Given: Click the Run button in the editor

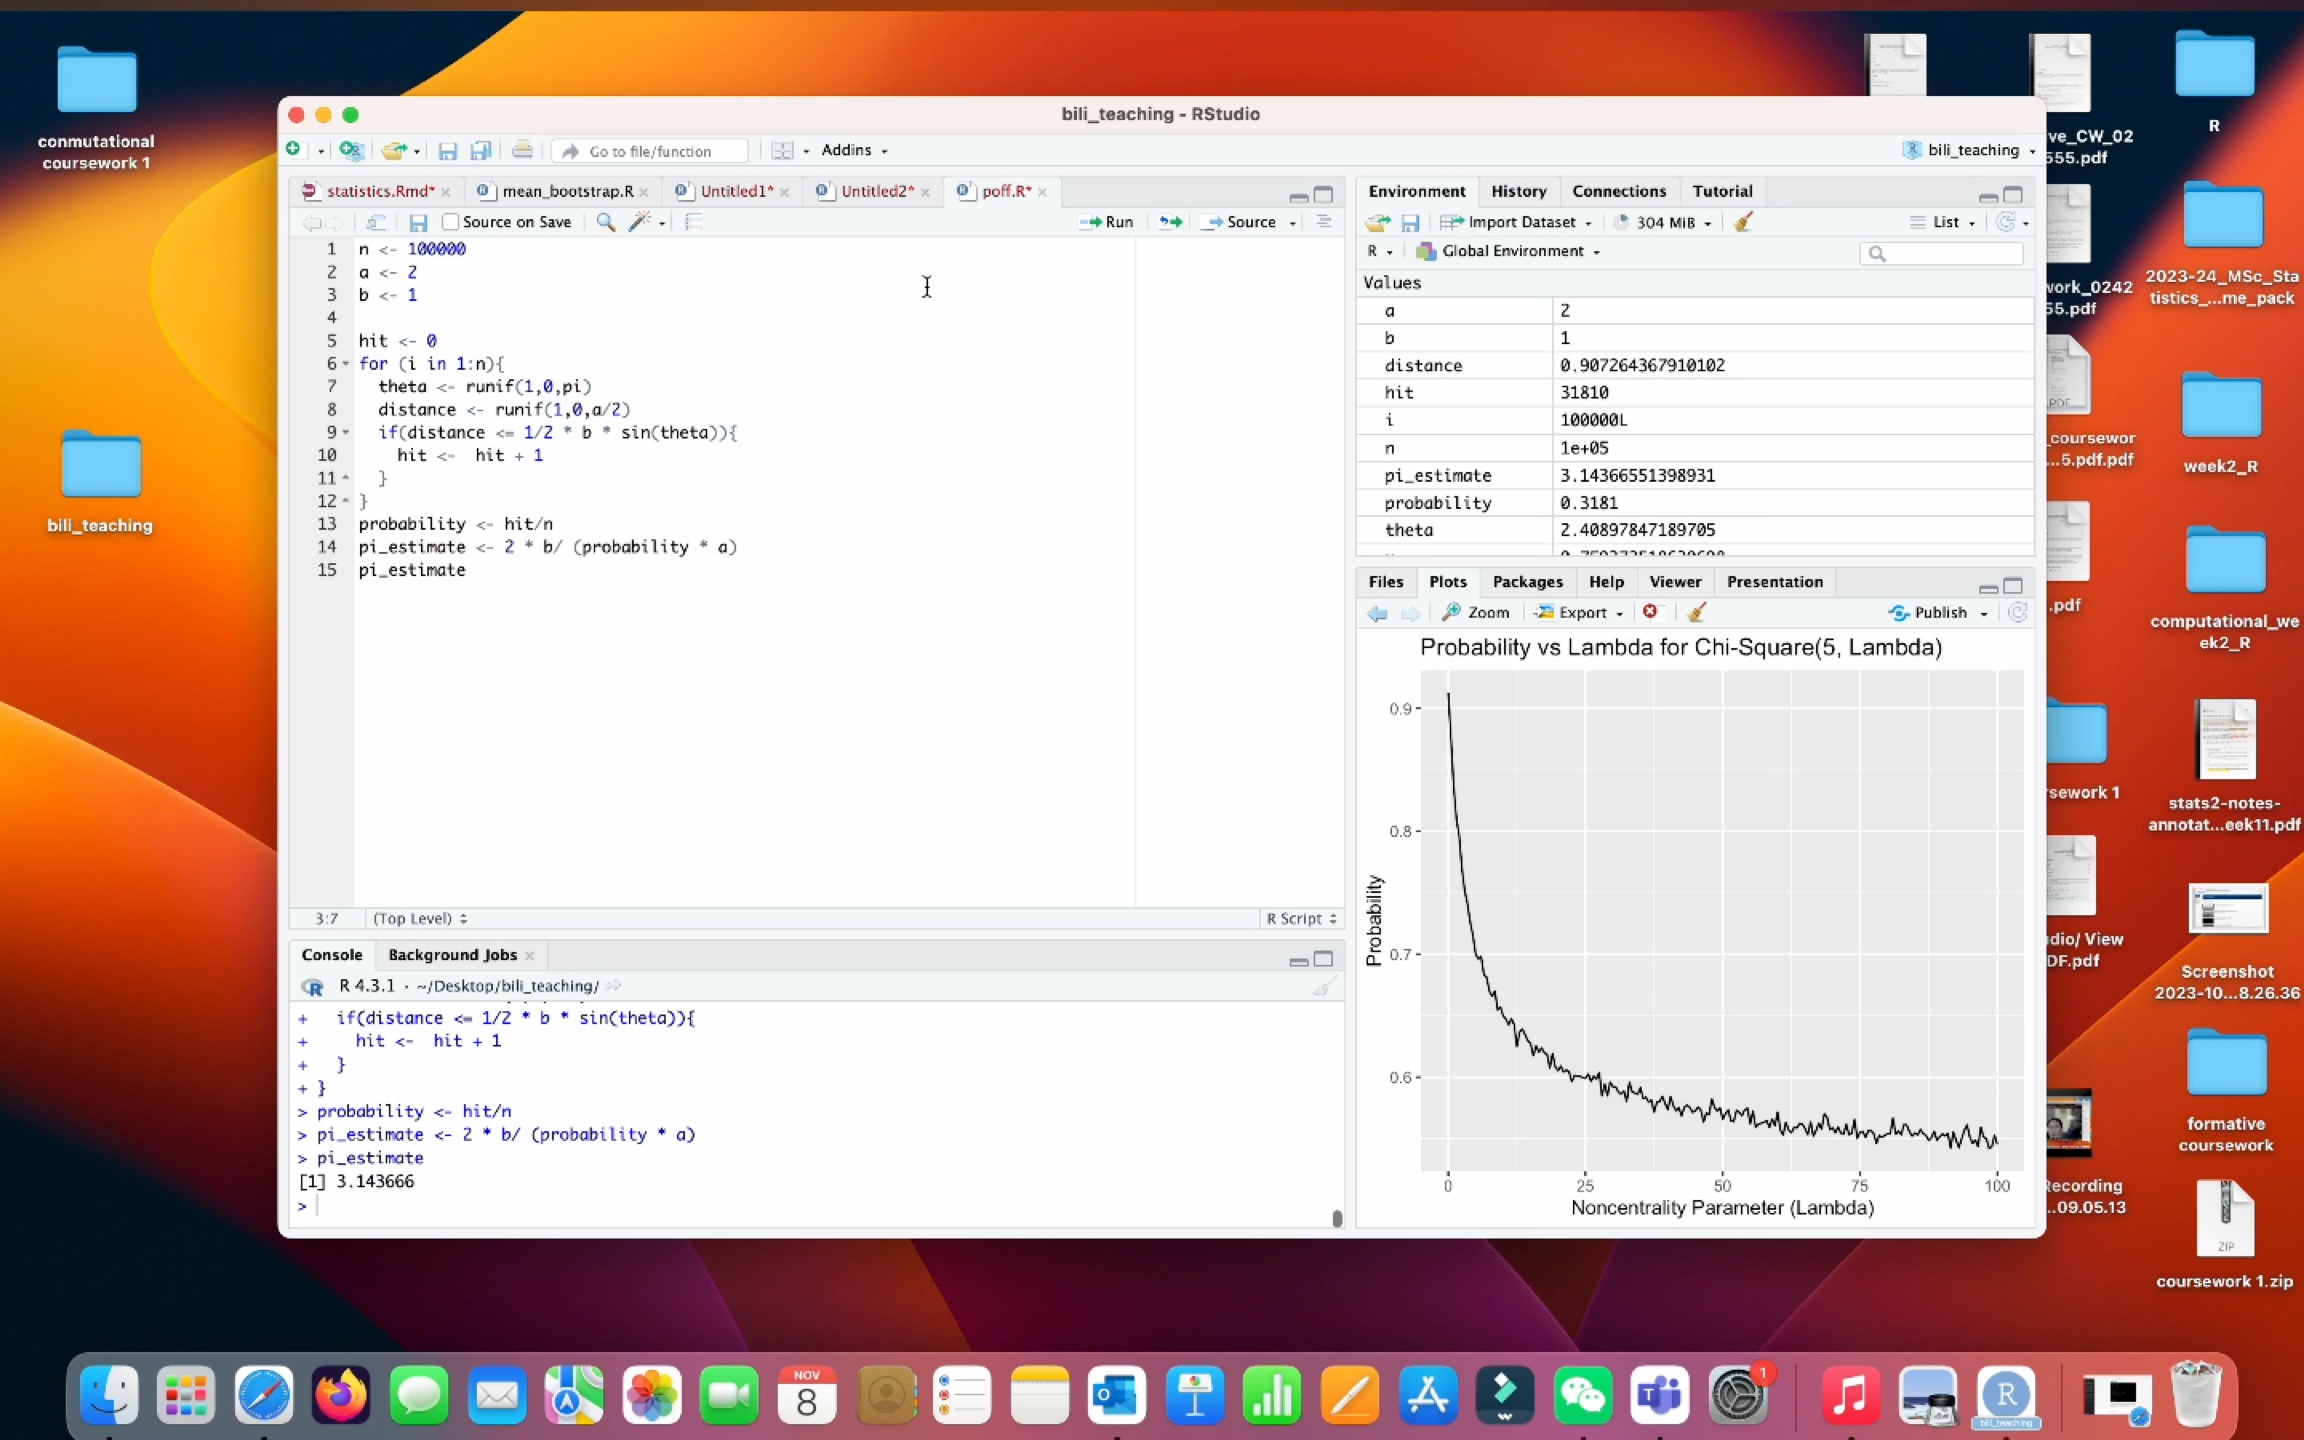Looking at the screenshot, I should (x=1107, y=222).
